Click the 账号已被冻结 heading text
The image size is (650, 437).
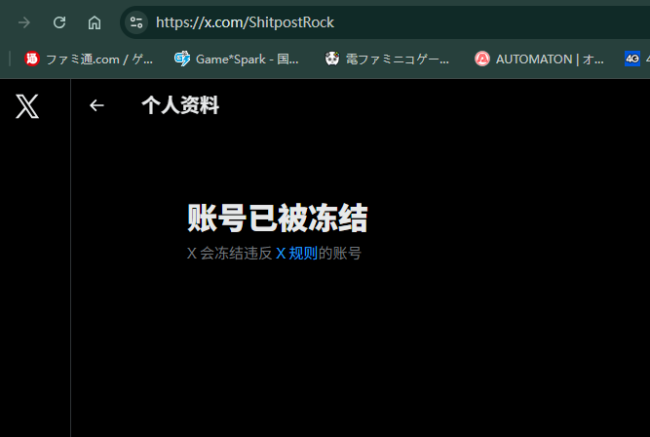click(277, 218)
